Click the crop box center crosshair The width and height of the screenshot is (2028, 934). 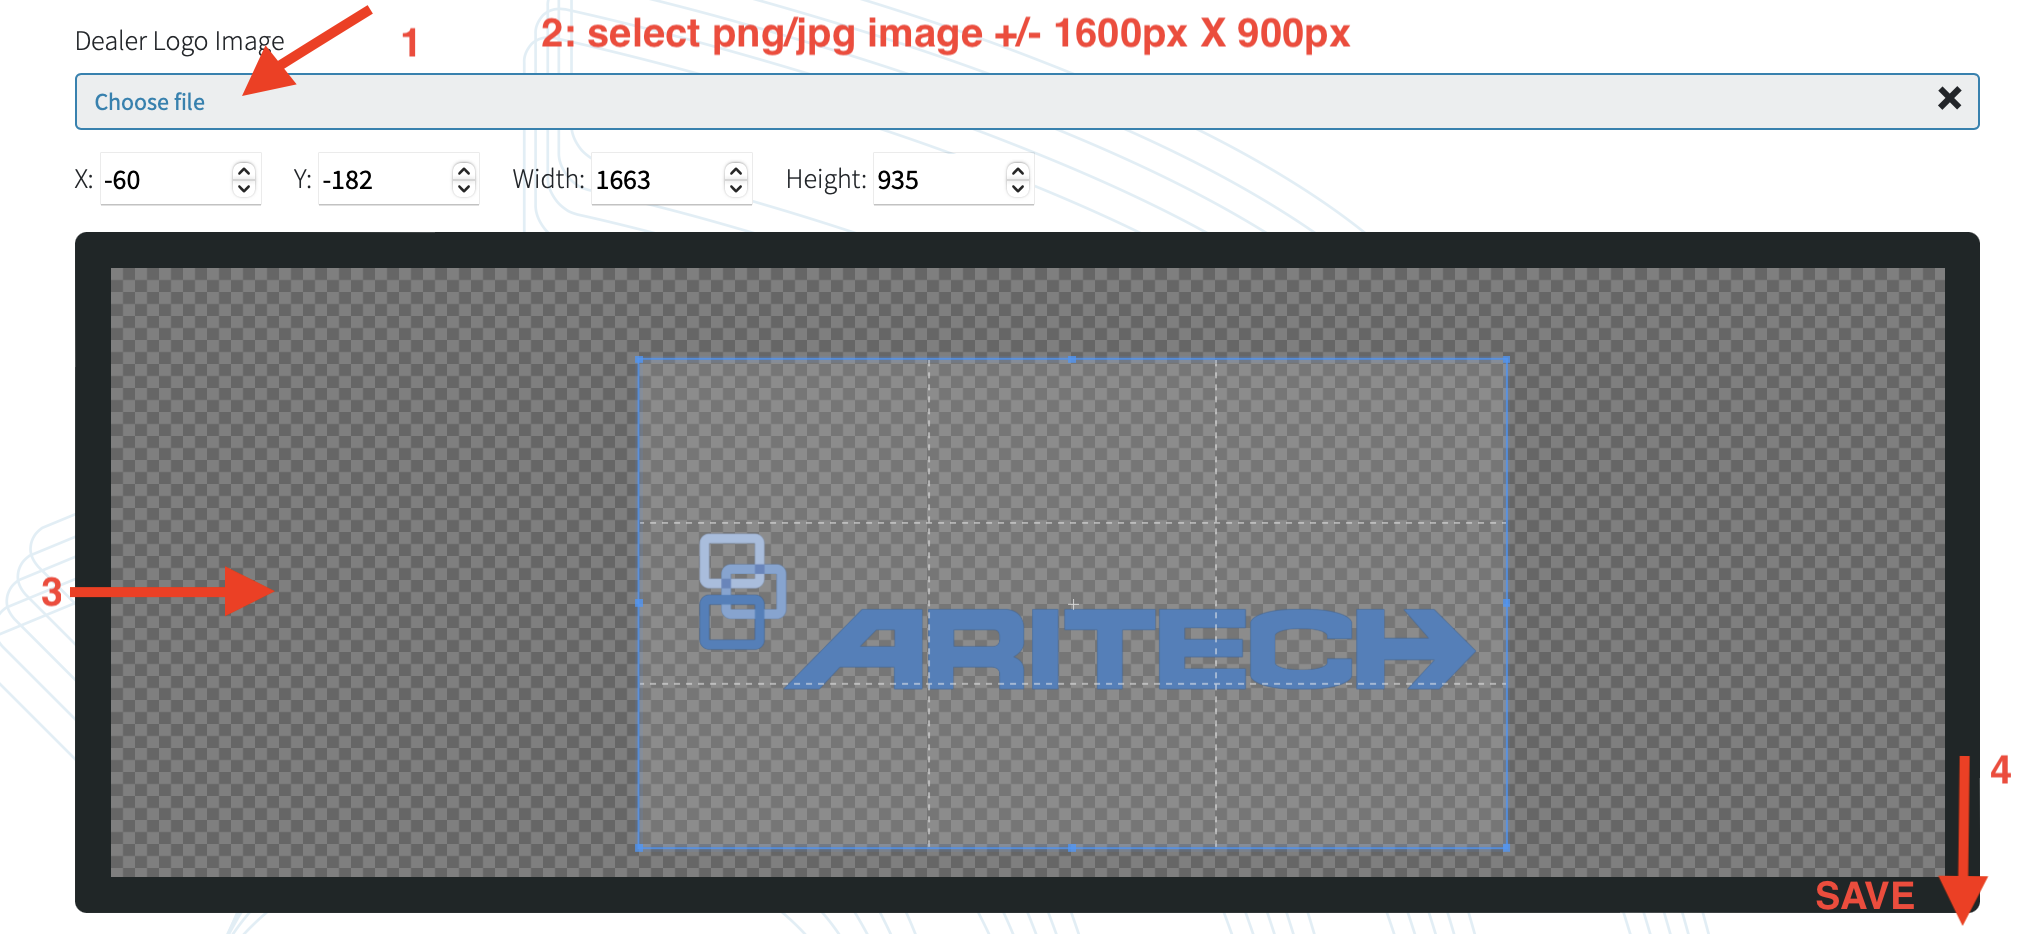[x=1073, y=603]
